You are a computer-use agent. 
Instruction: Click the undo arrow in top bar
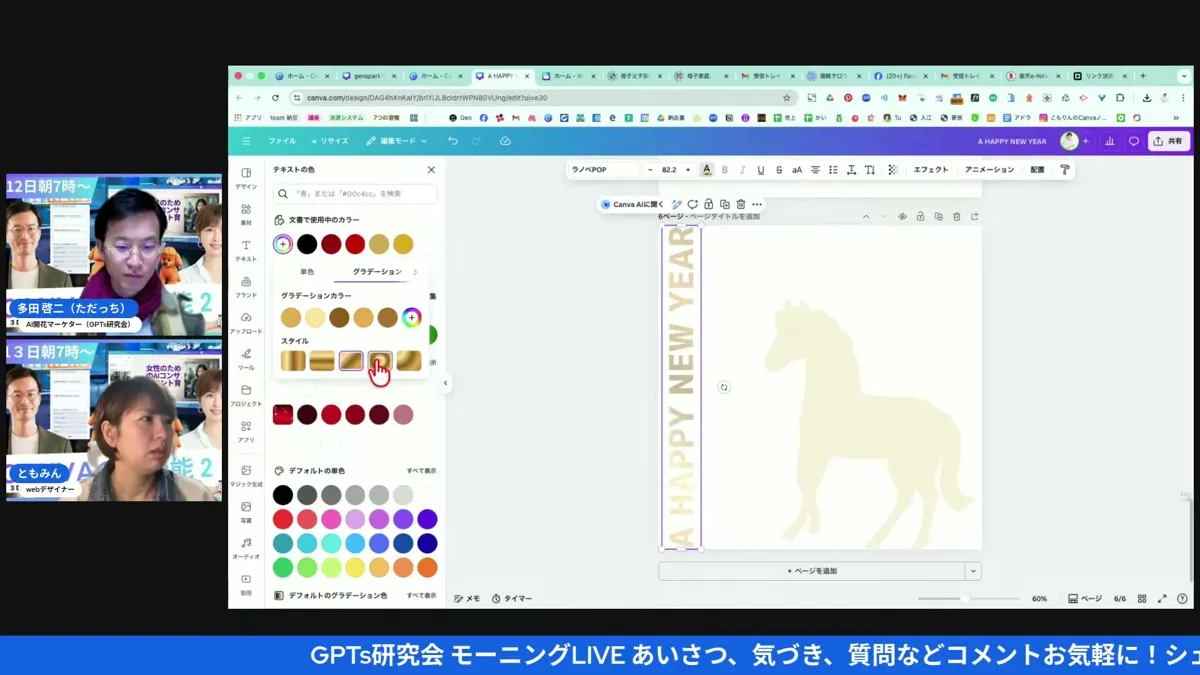453,141
